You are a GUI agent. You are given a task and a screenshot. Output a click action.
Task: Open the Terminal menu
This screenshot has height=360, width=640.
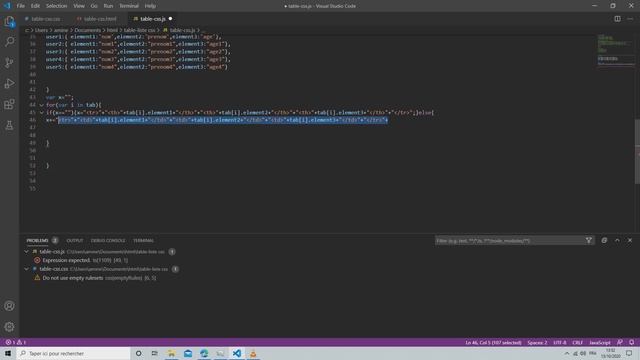pyautogui.click(x=129, y=6)
